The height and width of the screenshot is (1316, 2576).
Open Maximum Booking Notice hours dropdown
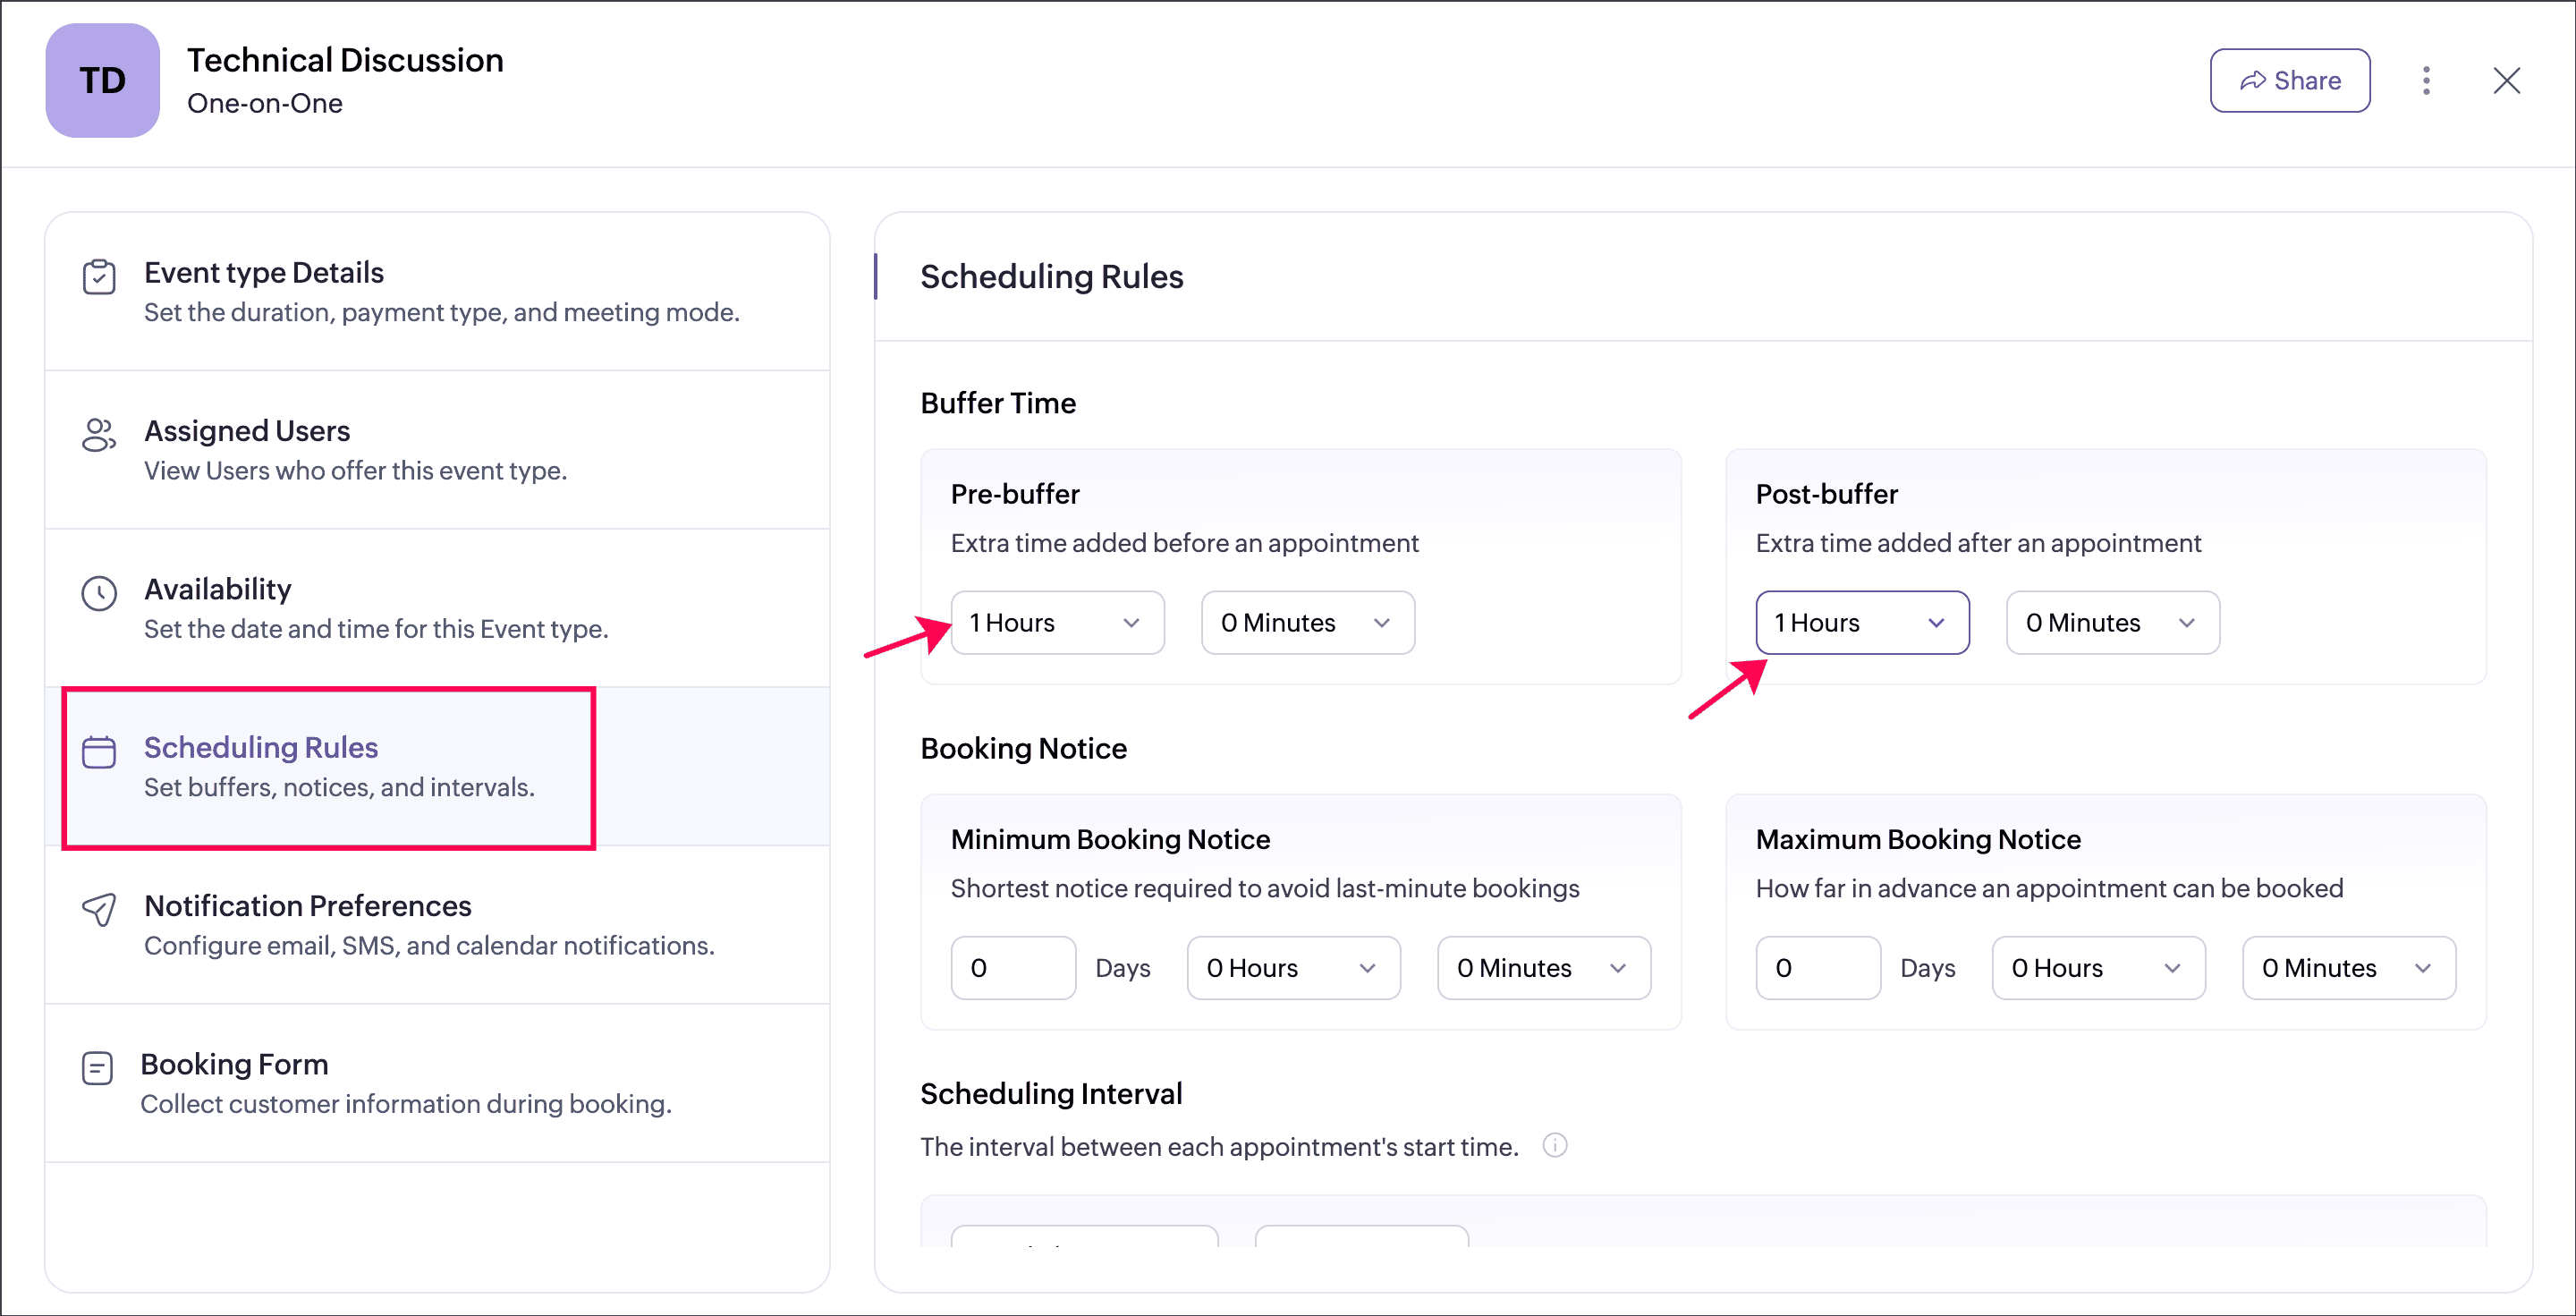pyautogui.click(x=2098, y=968)
